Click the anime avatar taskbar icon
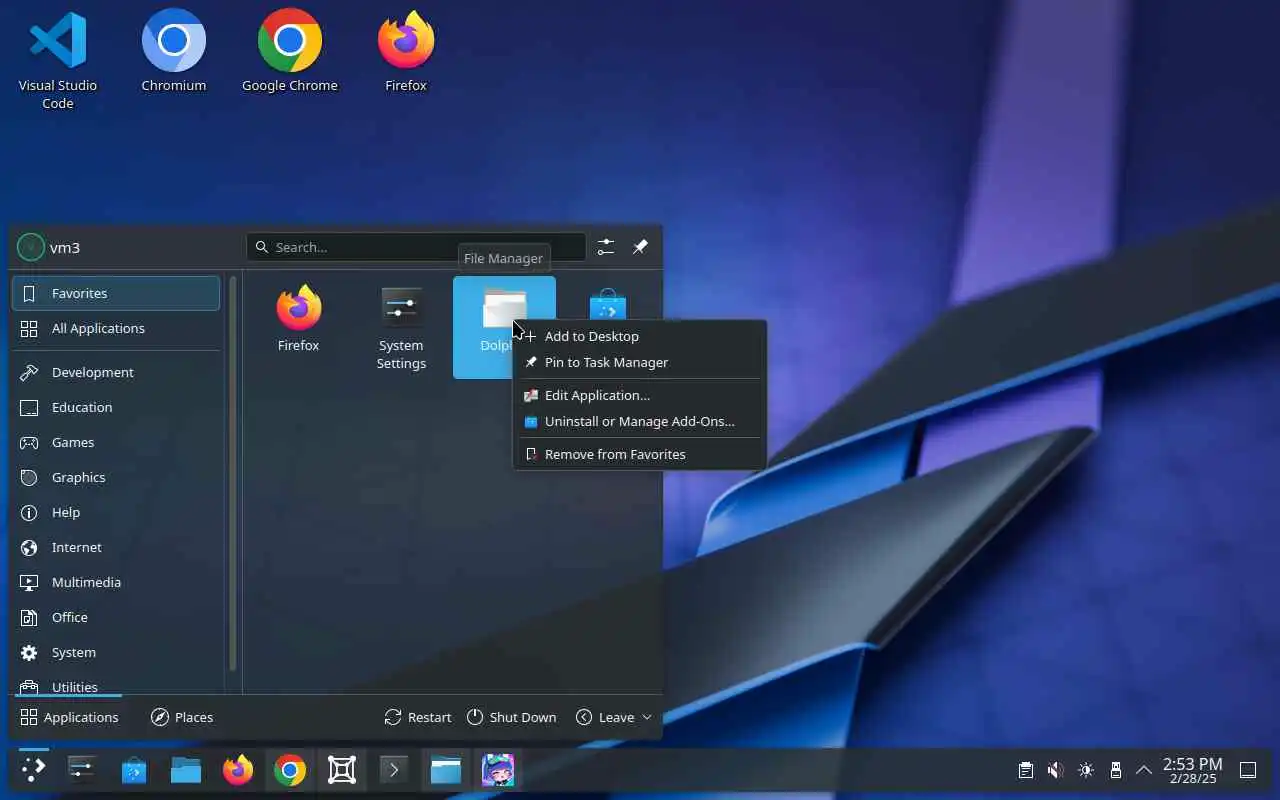Image resolution: width=1280 pixels, height=800 pixels. pyautogui.click(x=497, y=770)
